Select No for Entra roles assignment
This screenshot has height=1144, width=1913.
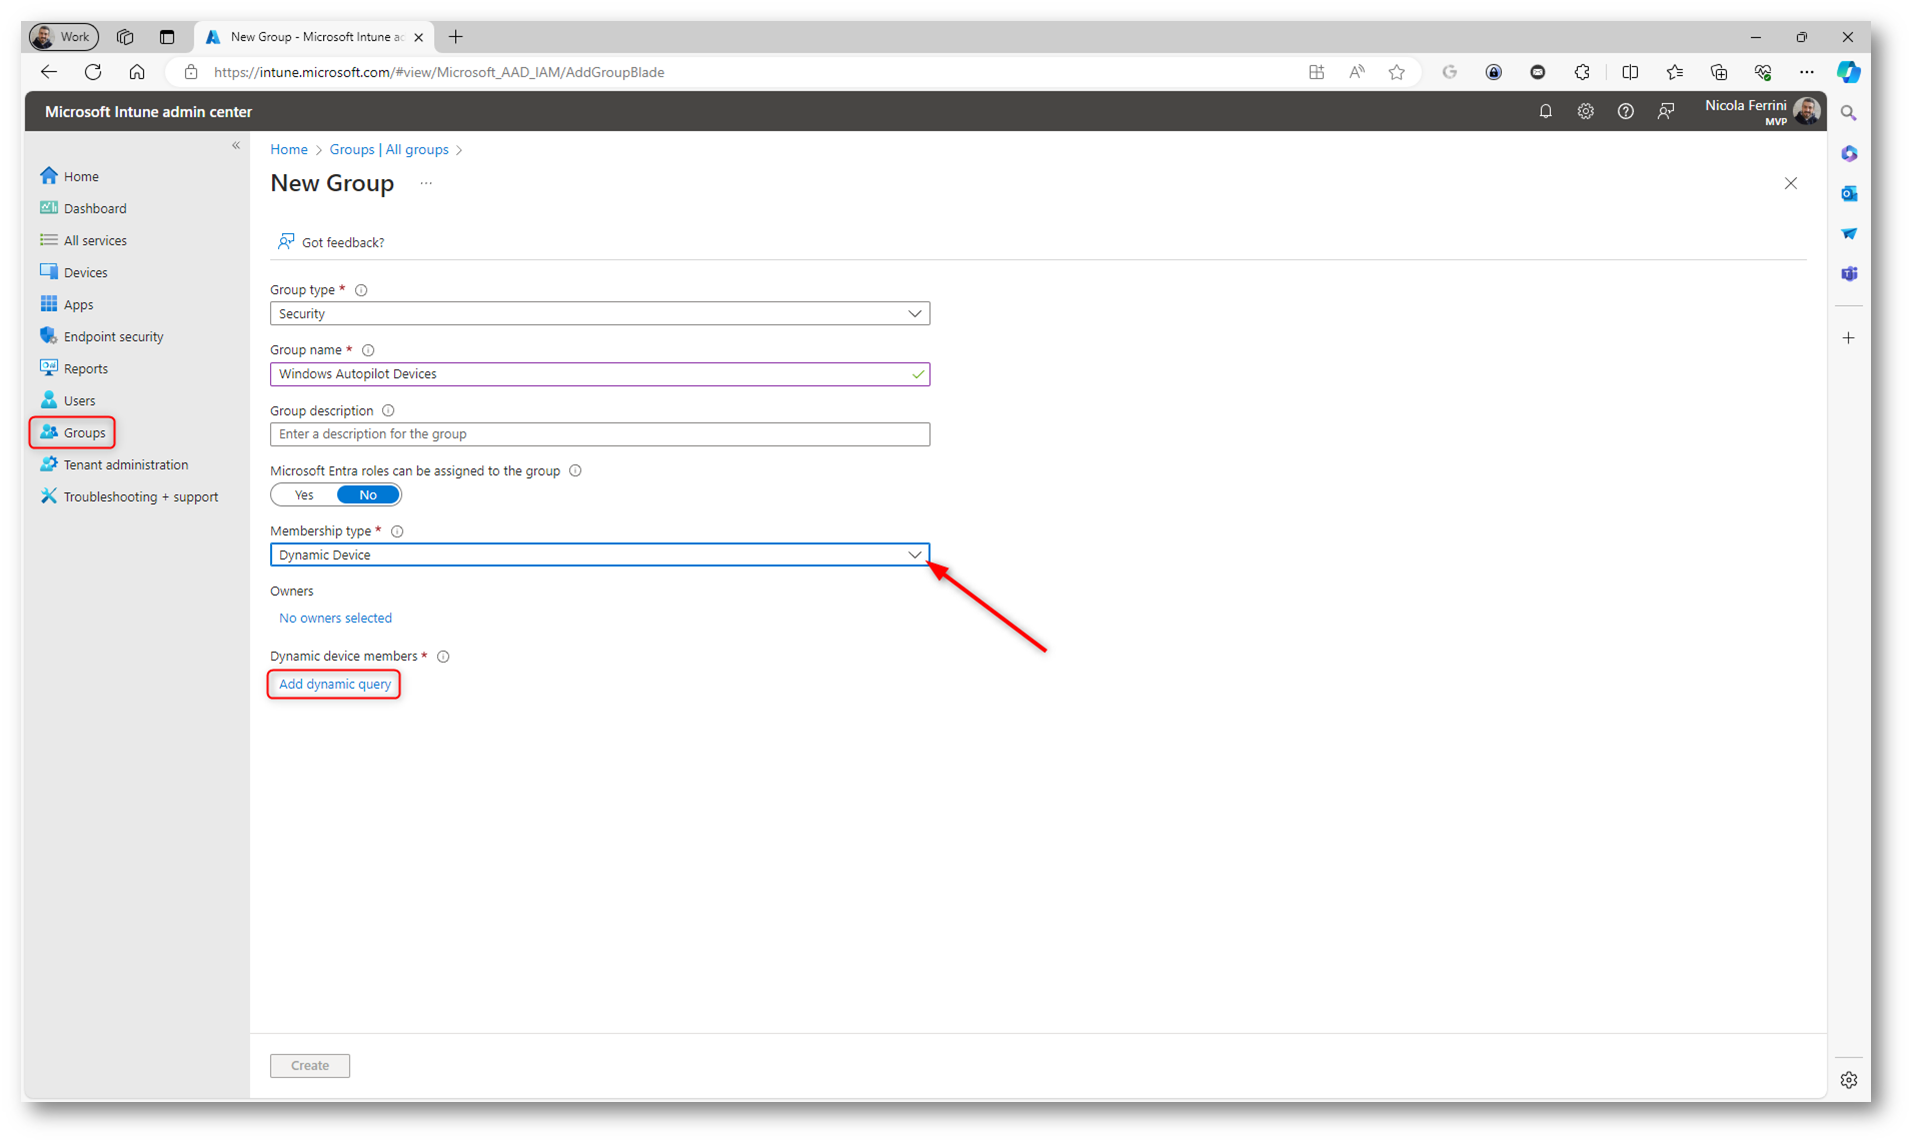coord(368,495)
